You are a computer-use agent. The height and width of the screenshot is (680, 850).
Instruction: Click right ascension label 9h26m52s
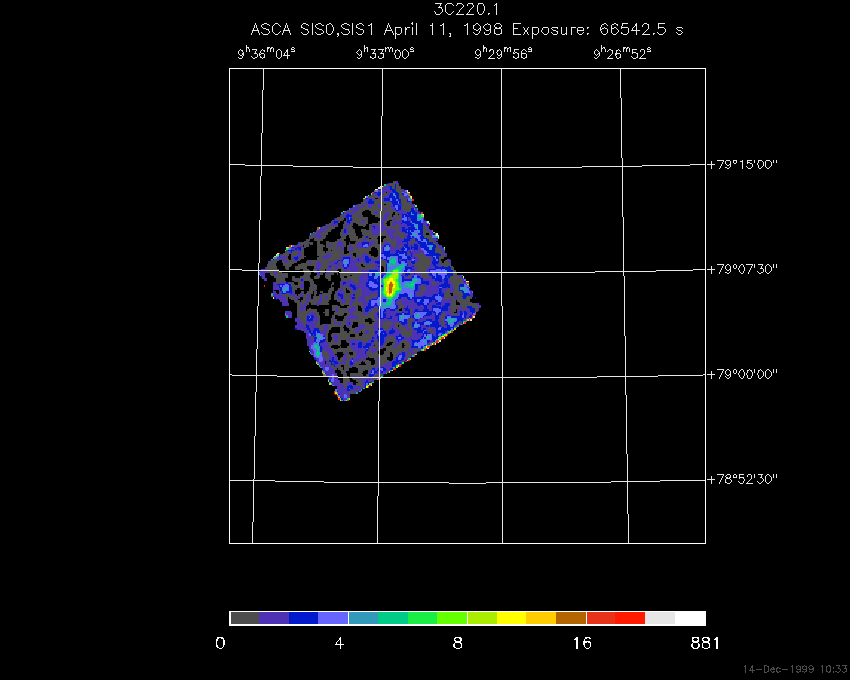[x=622, y=53]
